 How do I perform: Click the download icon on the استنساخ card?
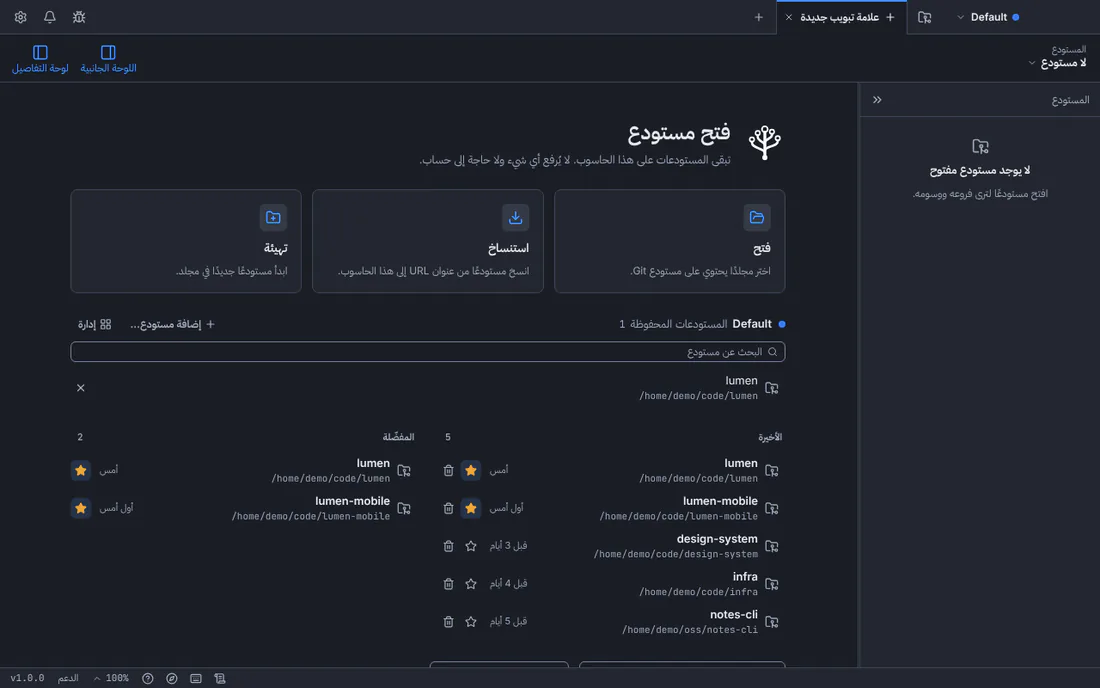click(x=515, y=217)
